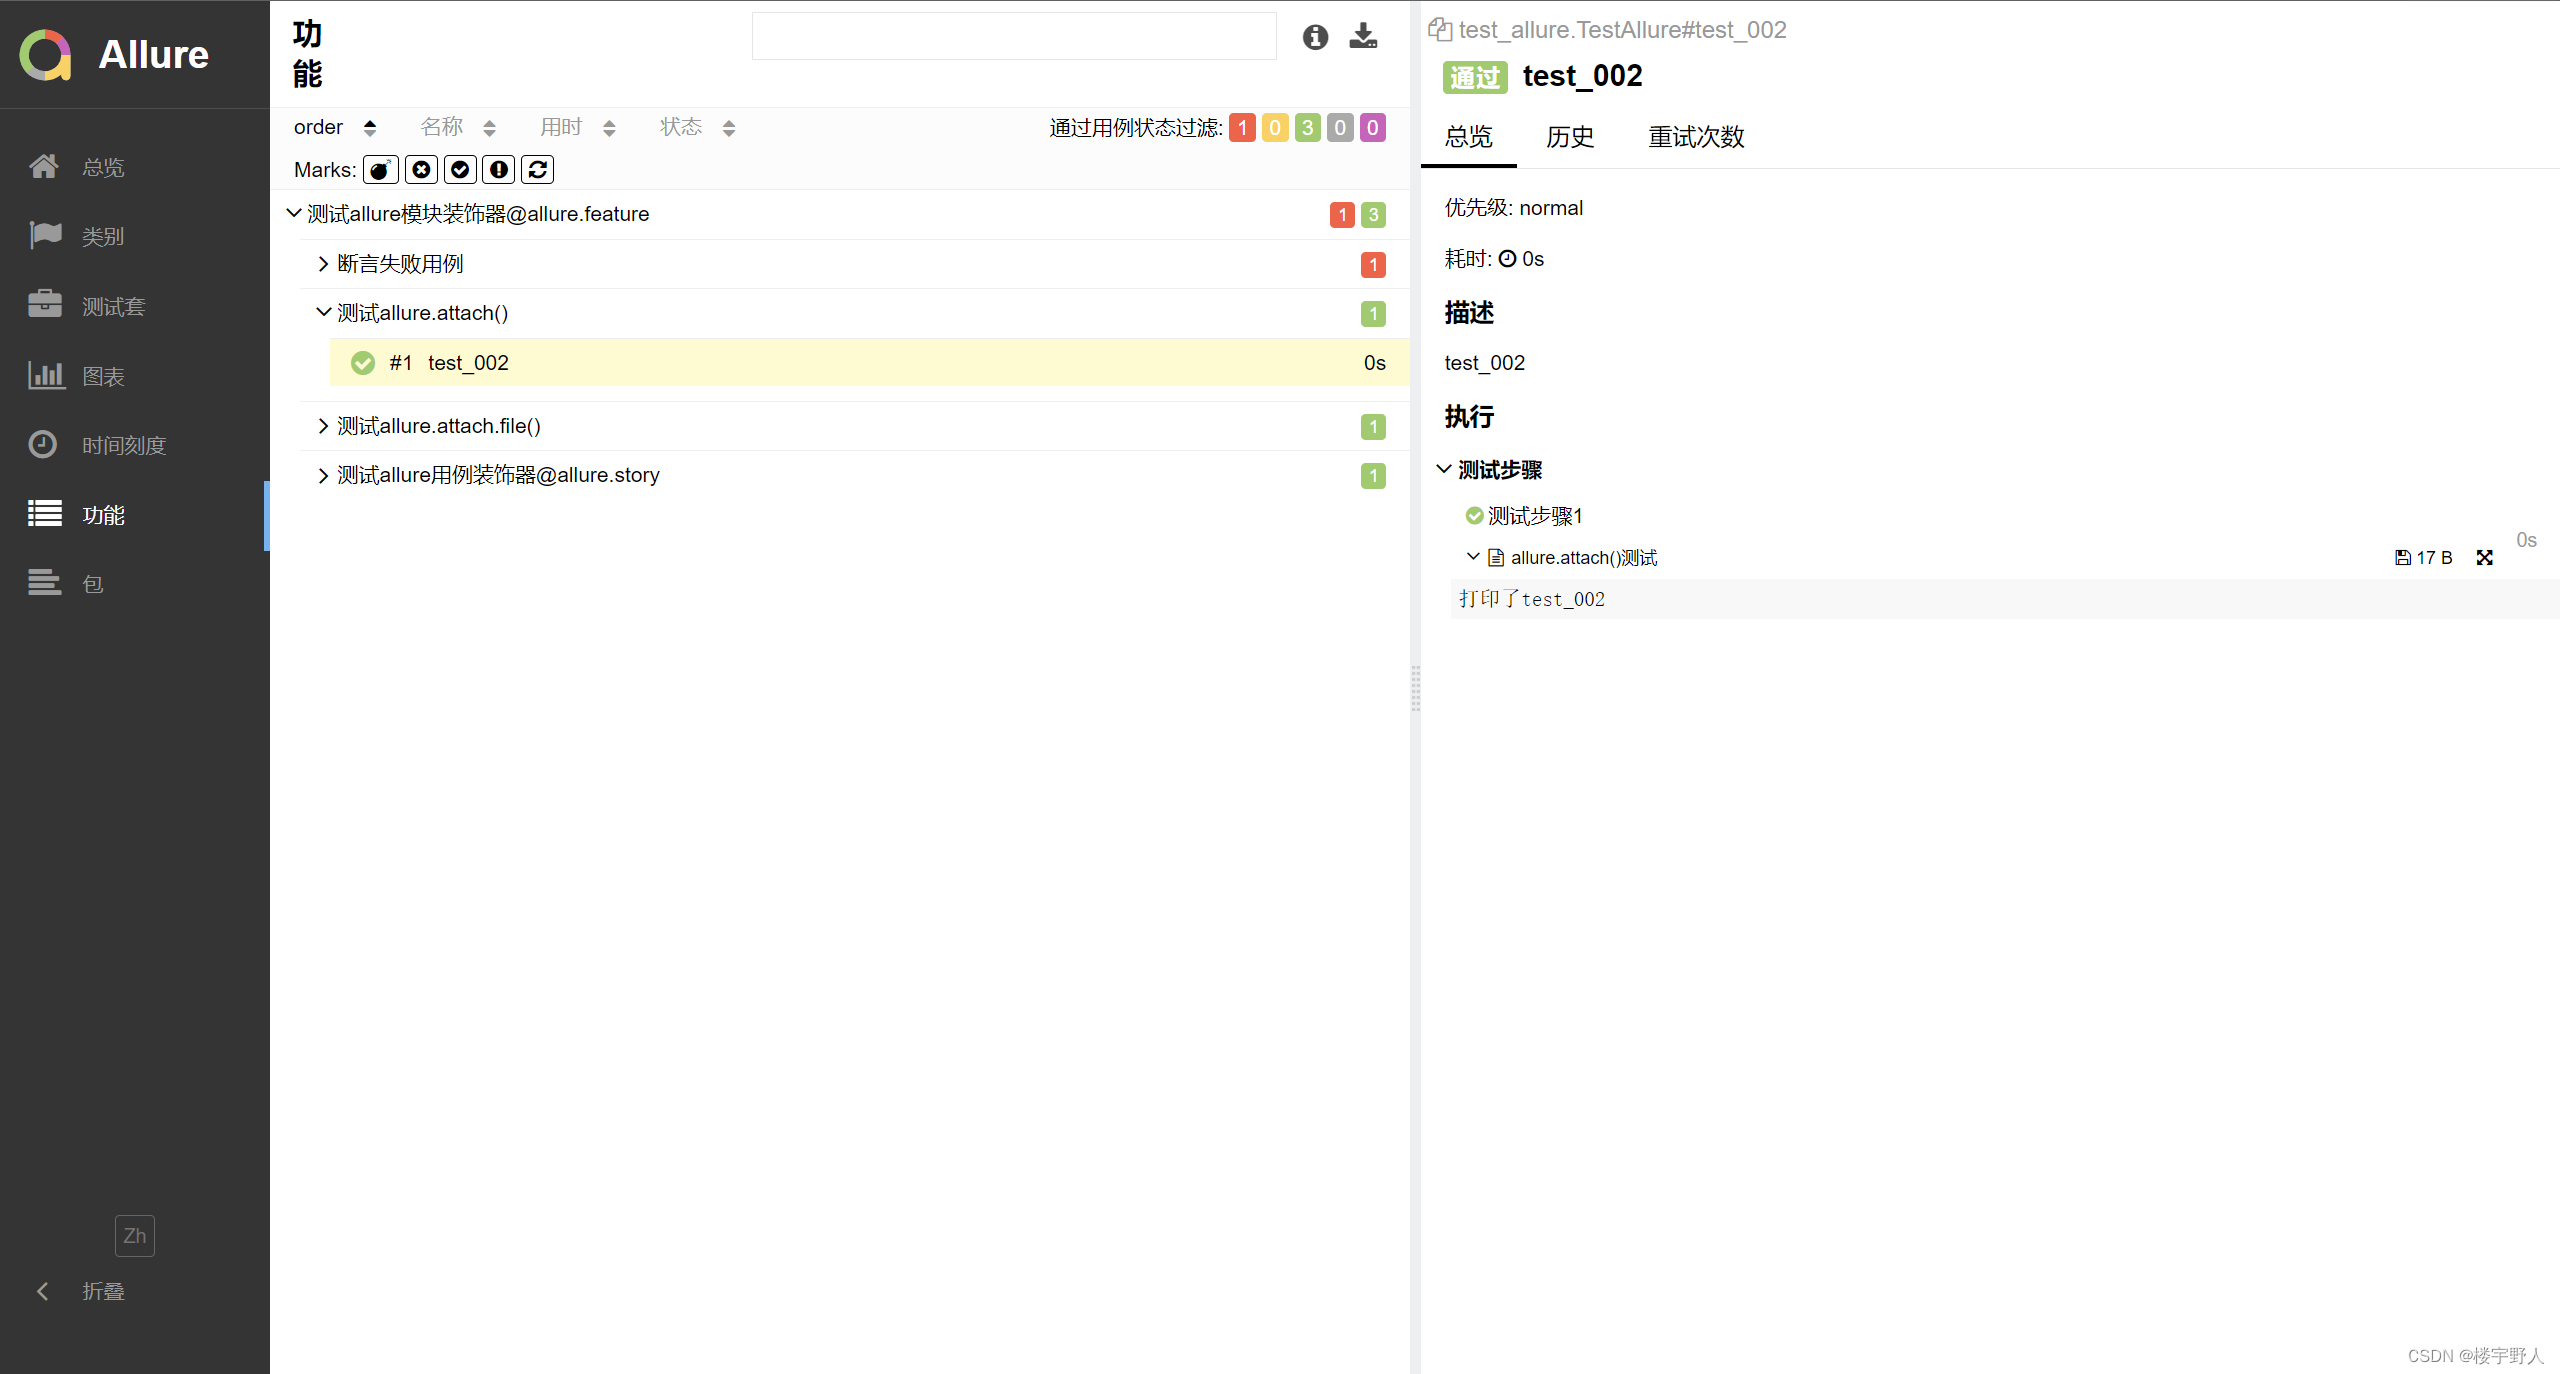Switch to the 历史 history tab
The width and height of the screenshot is (2560, 1374).
click(x=1569, y=137)
